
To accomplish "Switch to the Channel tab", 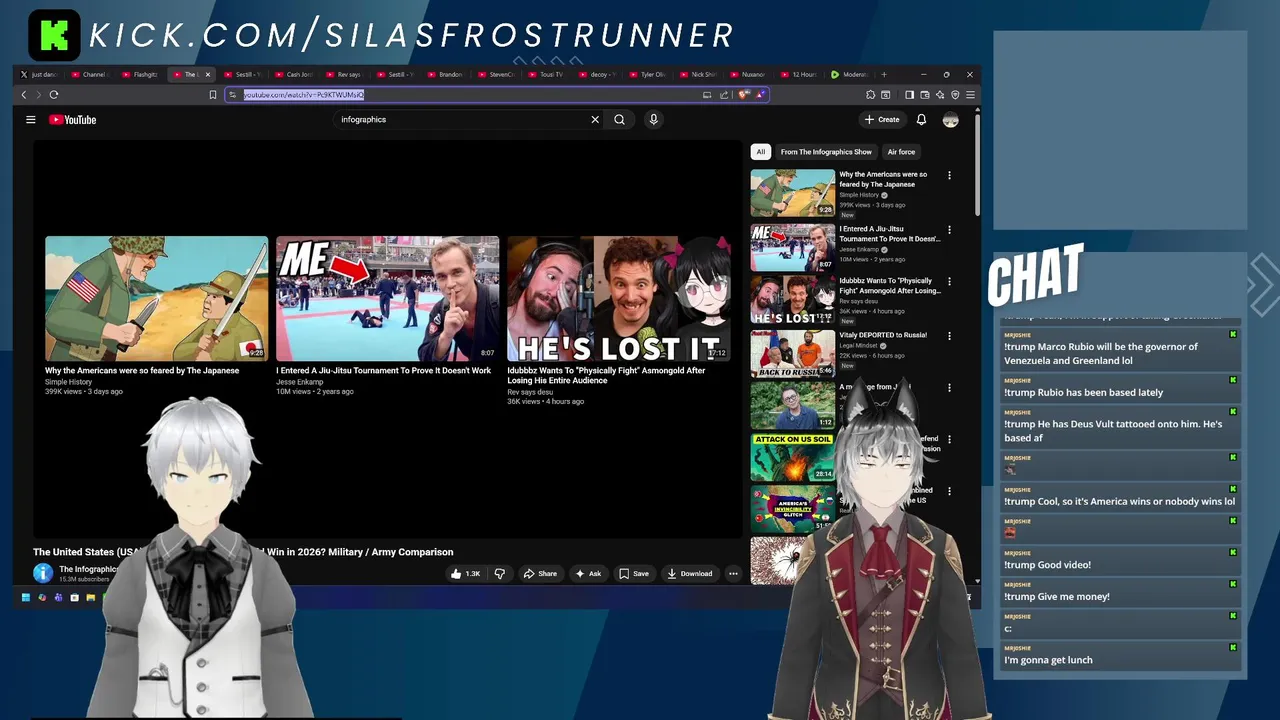I will coord(90,74).
